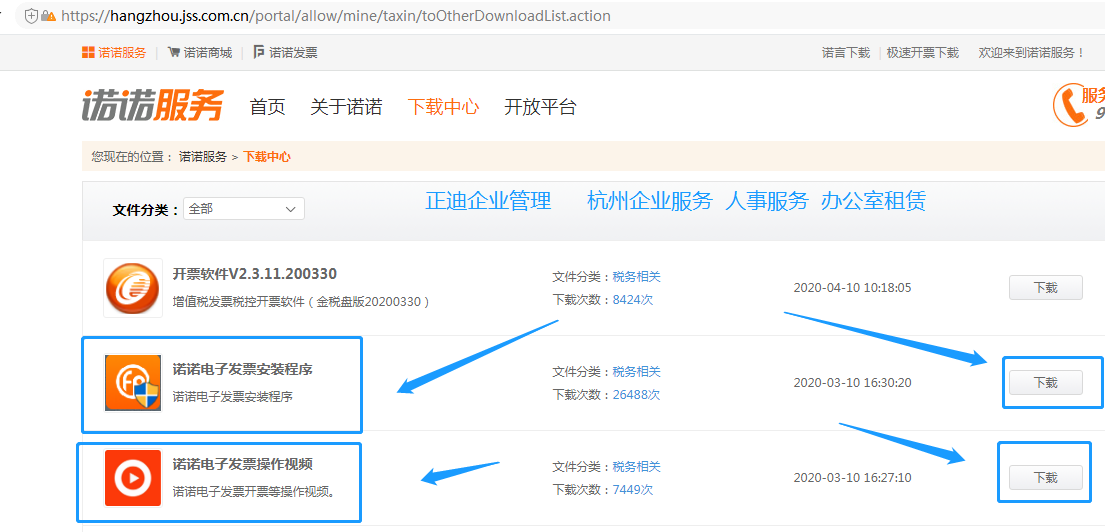
Task: Click the description 增值税发票税控开票软件（金税盘版20200330）
Action: [302, 302]
